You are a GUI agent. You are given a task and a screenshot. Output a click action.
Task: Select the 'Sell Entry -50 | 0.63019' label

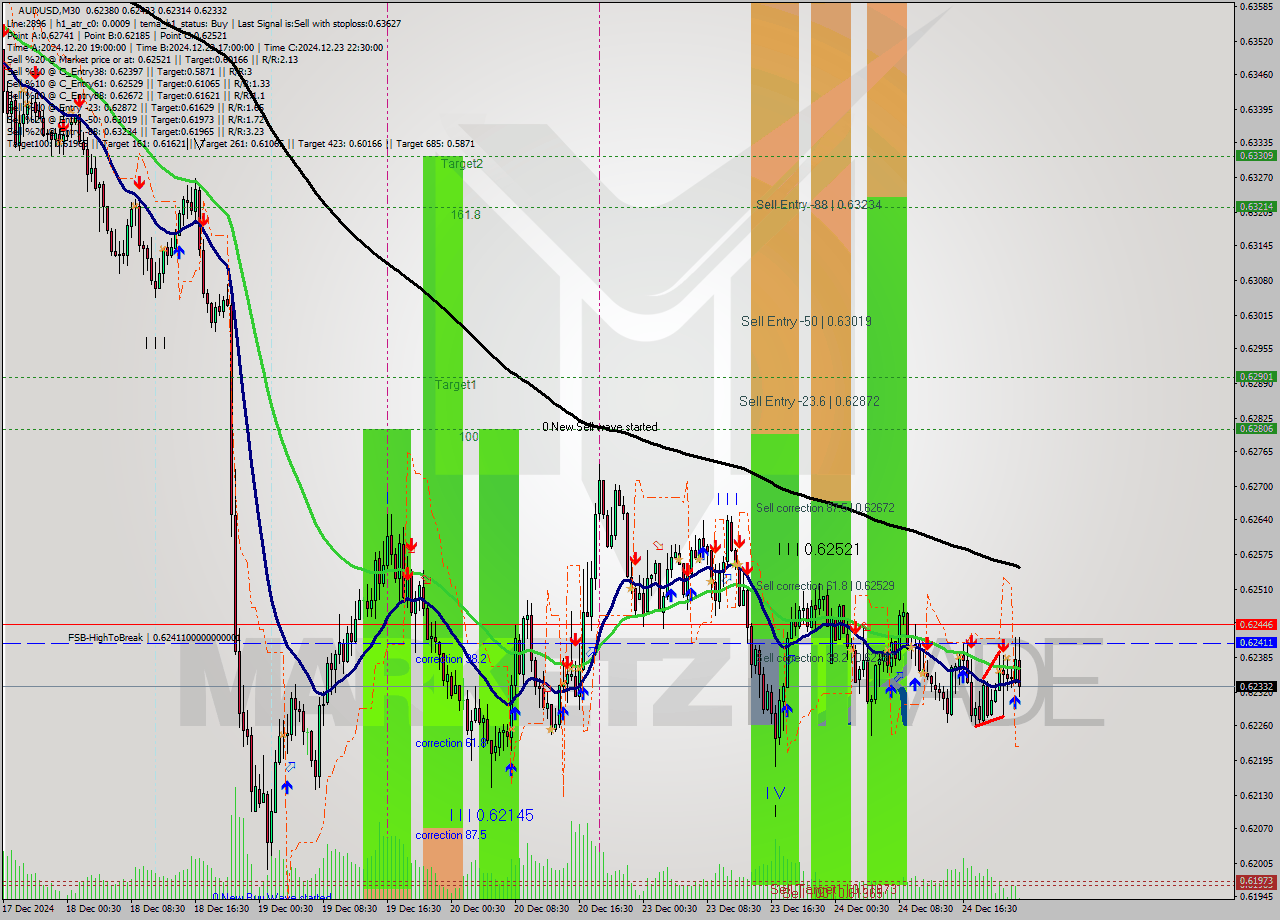(x=806, y=321)
